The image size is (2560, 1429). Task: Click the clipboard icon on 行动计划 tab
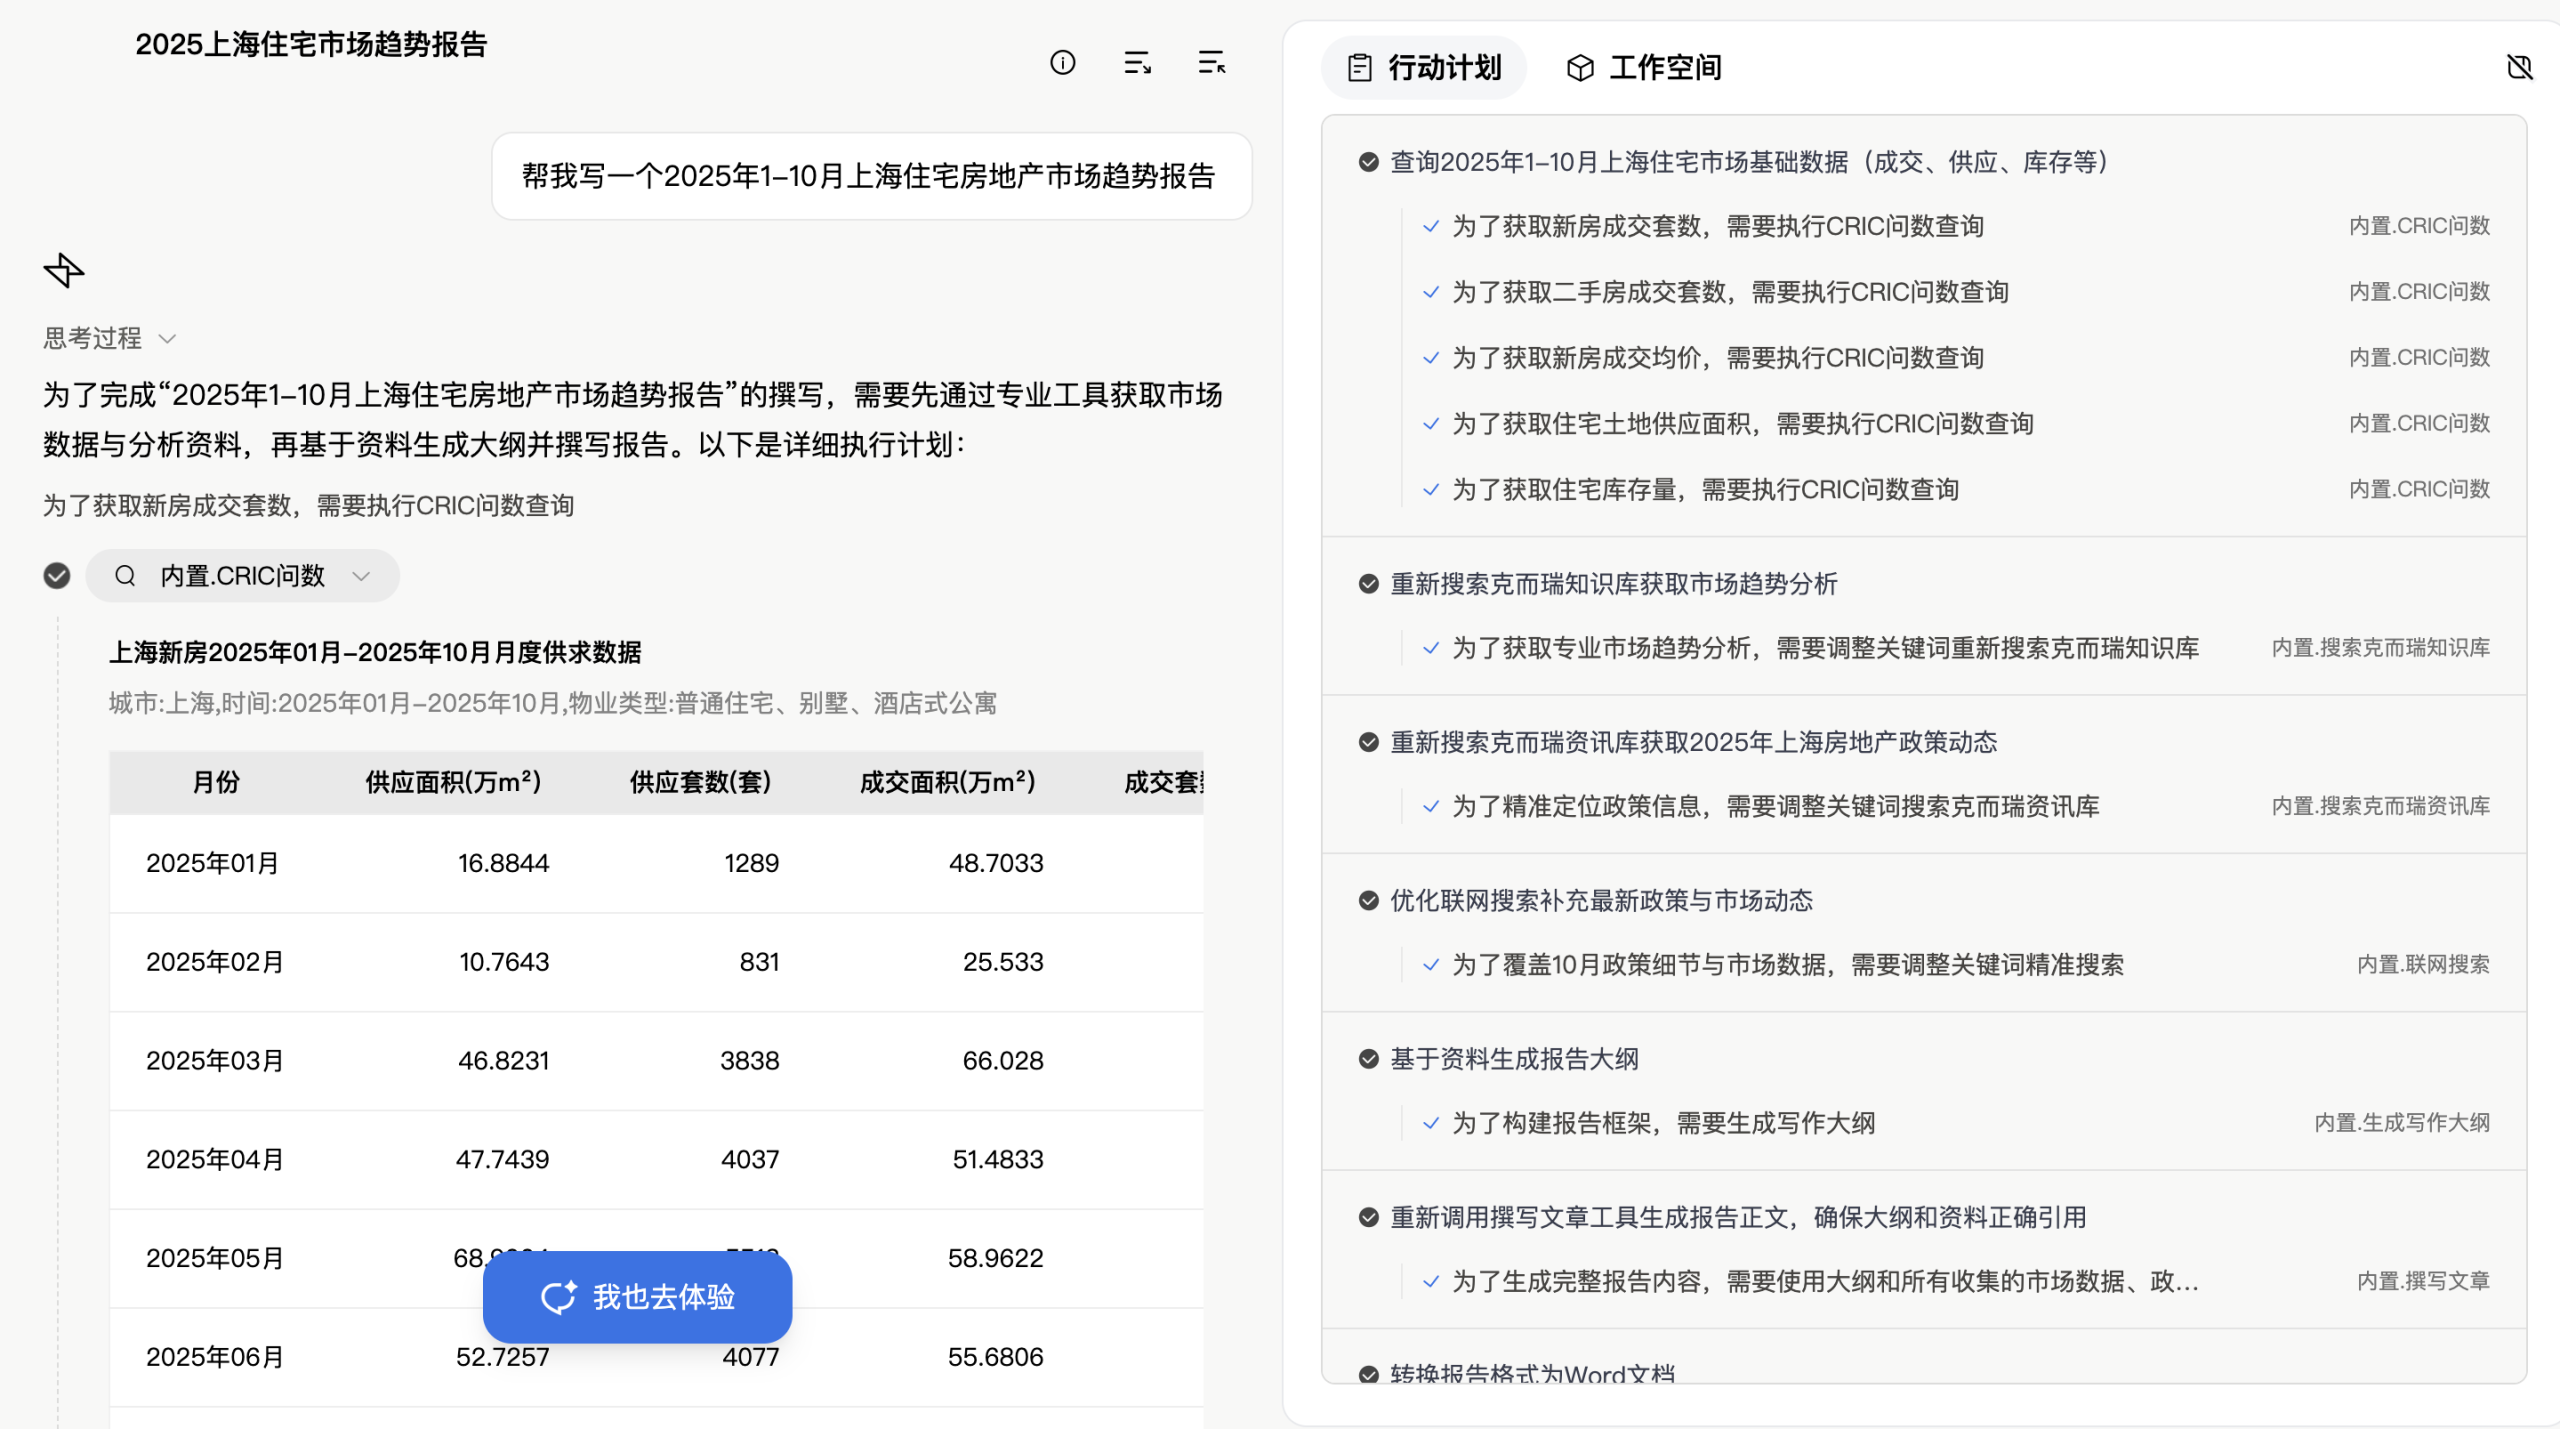(1358, 67)
